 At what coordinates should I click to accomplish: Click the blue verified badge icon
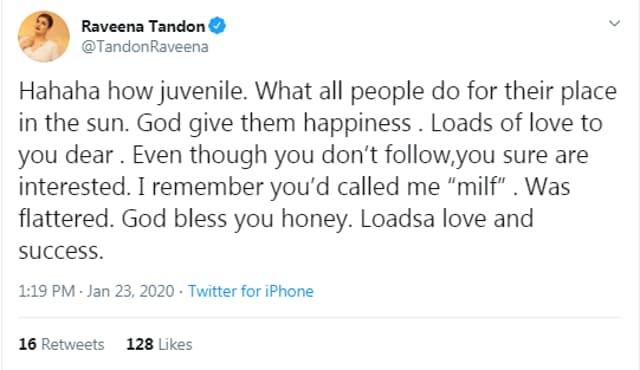tap(217, 26)
